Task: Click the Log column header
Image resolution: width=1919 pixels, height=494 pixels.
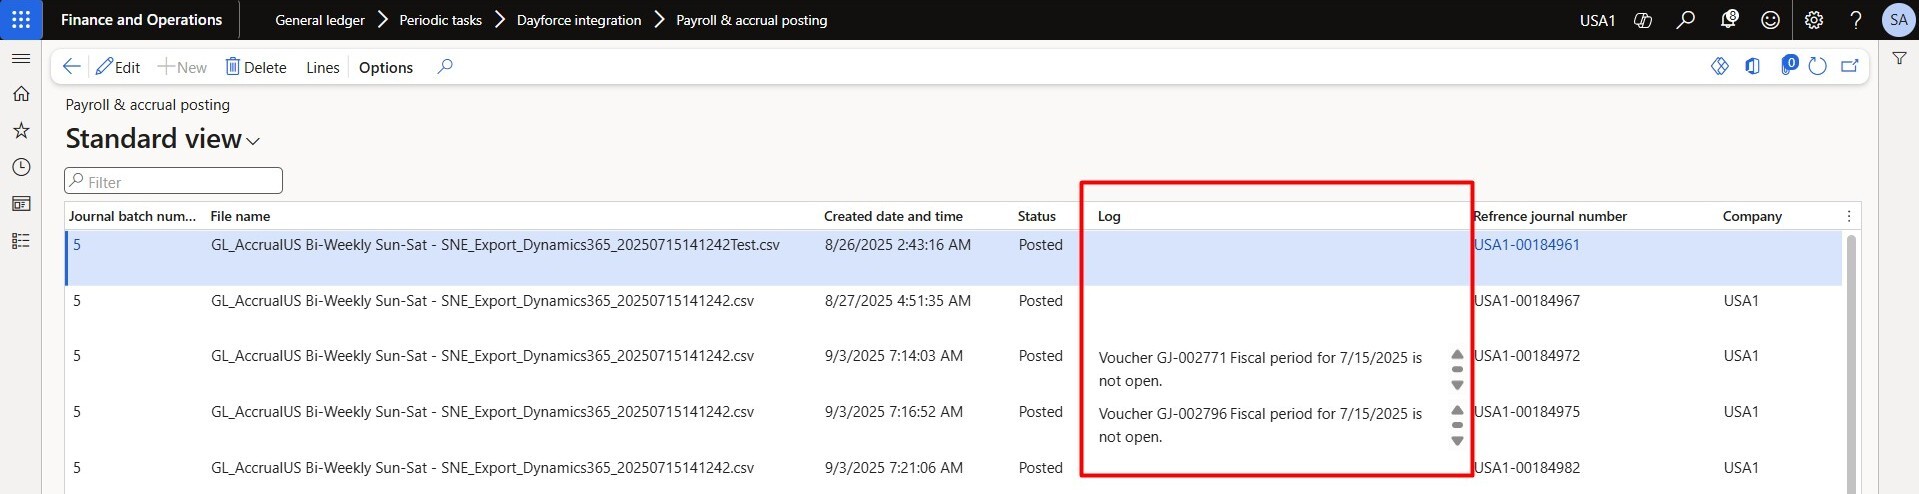Action: (1109, 216)
